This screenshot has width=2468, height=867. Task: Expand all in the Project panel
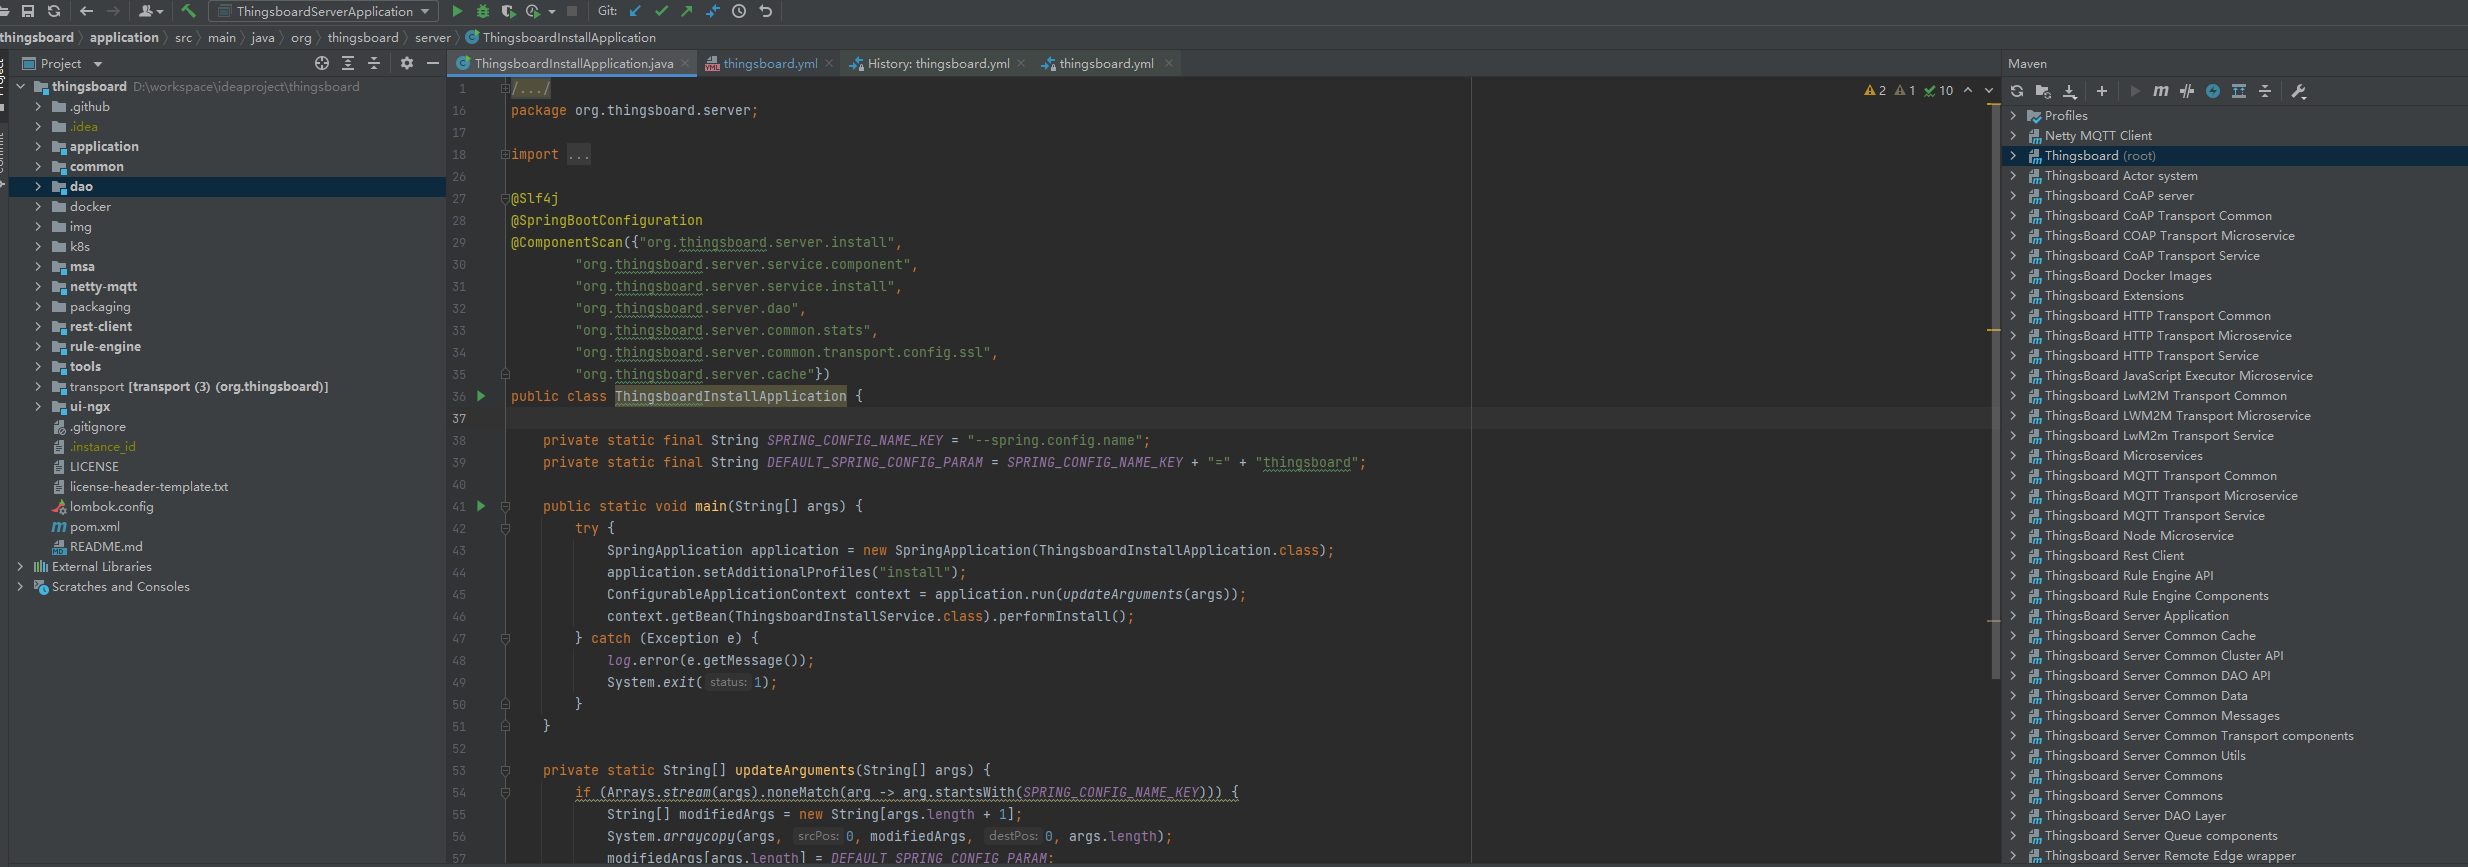tap(348, 63)
